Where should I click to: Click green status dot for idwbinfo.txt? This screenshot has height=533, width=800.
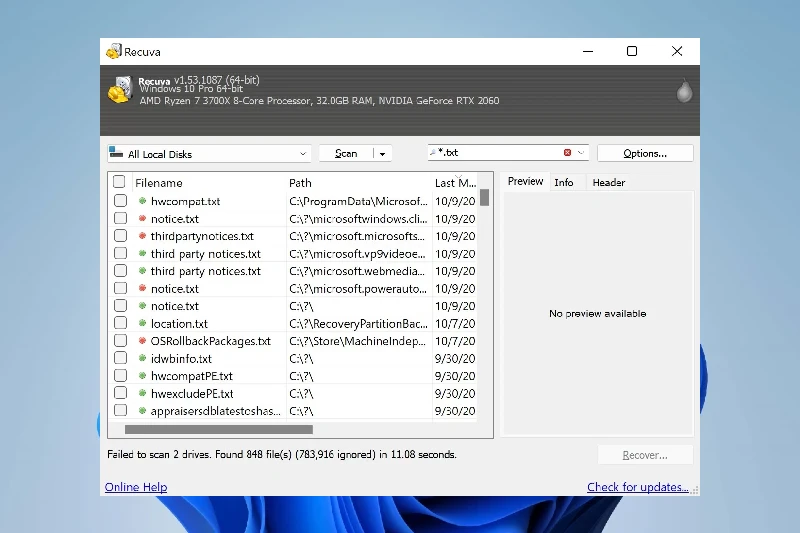click(142, 358)
